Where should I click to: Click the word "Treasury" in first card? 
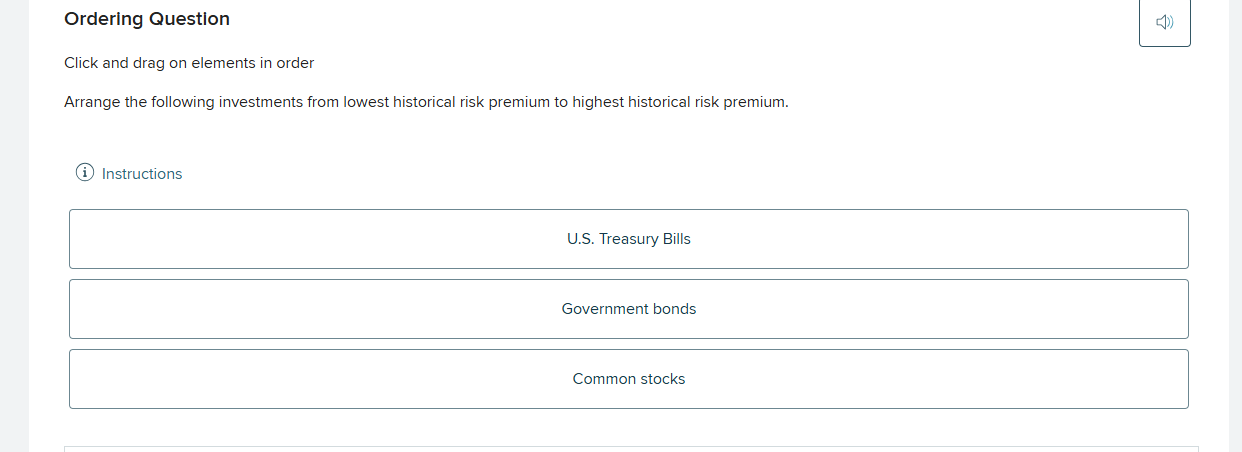(x=628, y=239)
